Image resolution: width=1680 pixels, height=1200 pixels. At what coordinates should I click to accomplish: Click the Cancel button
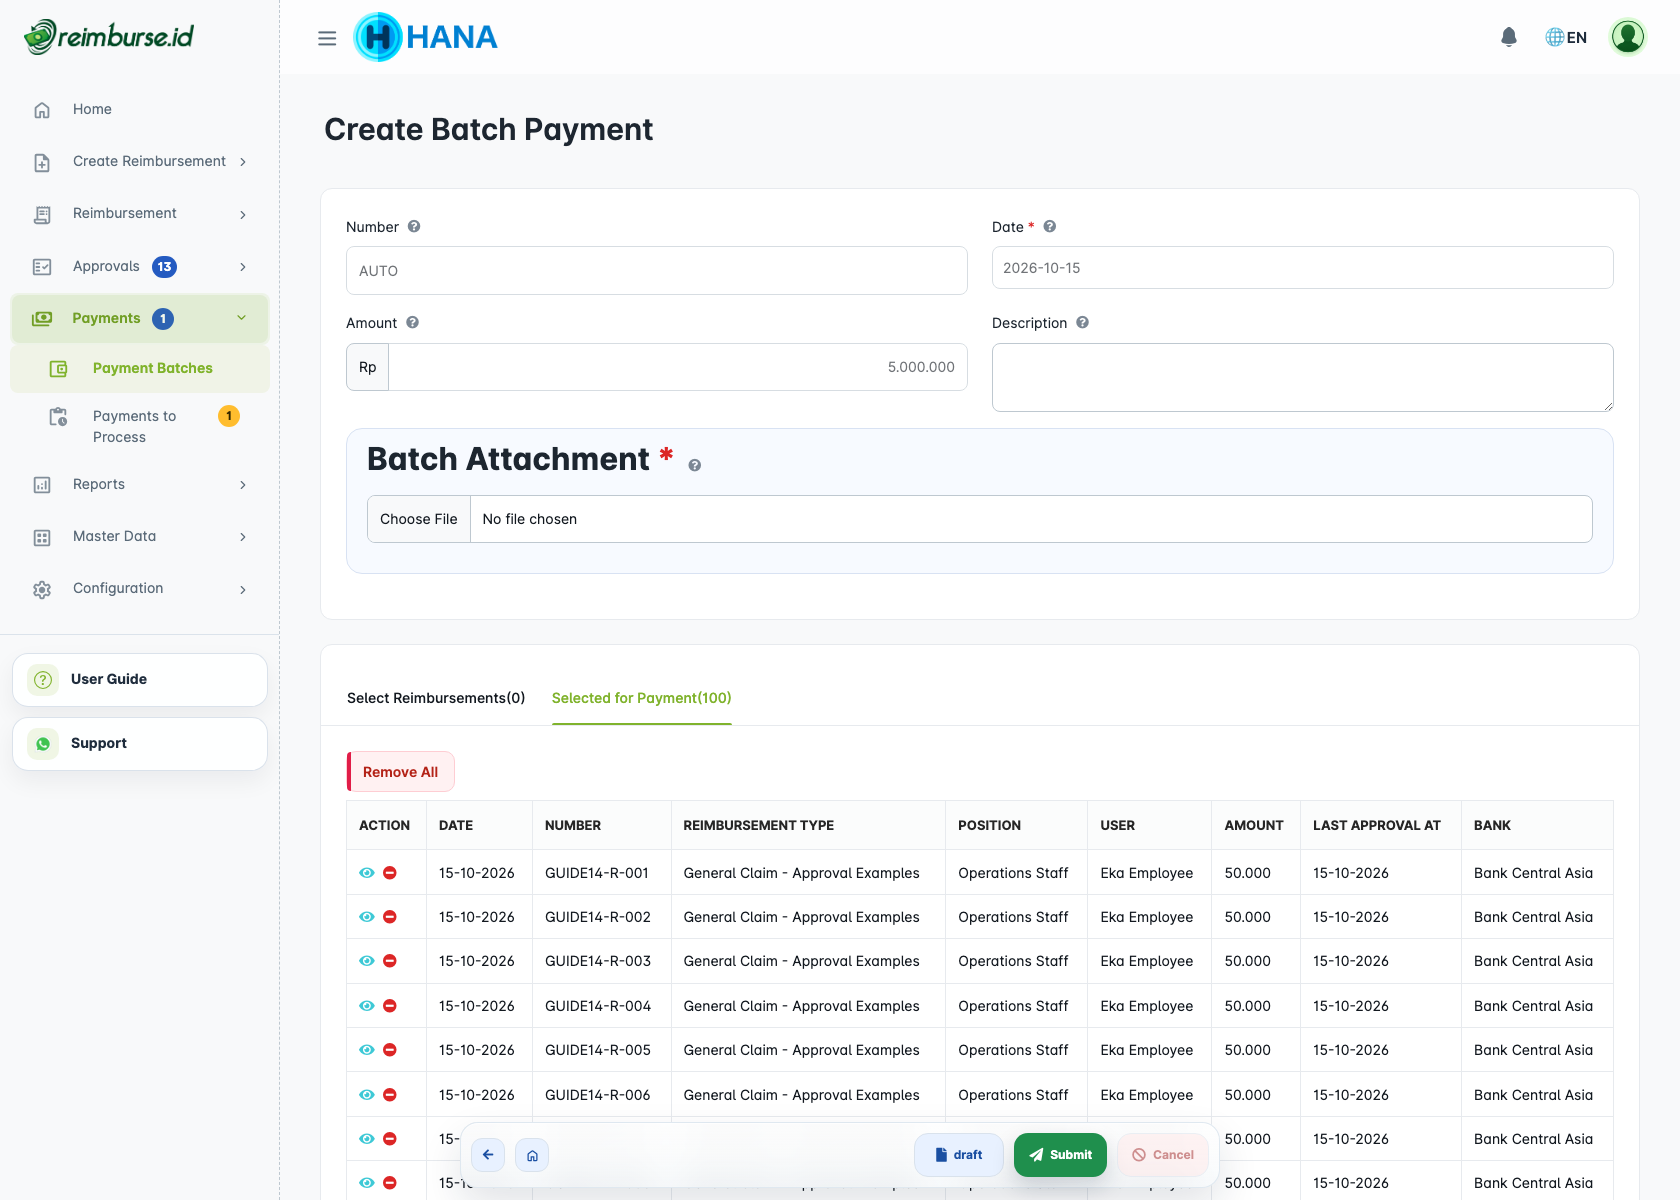pos(1163,1155)
